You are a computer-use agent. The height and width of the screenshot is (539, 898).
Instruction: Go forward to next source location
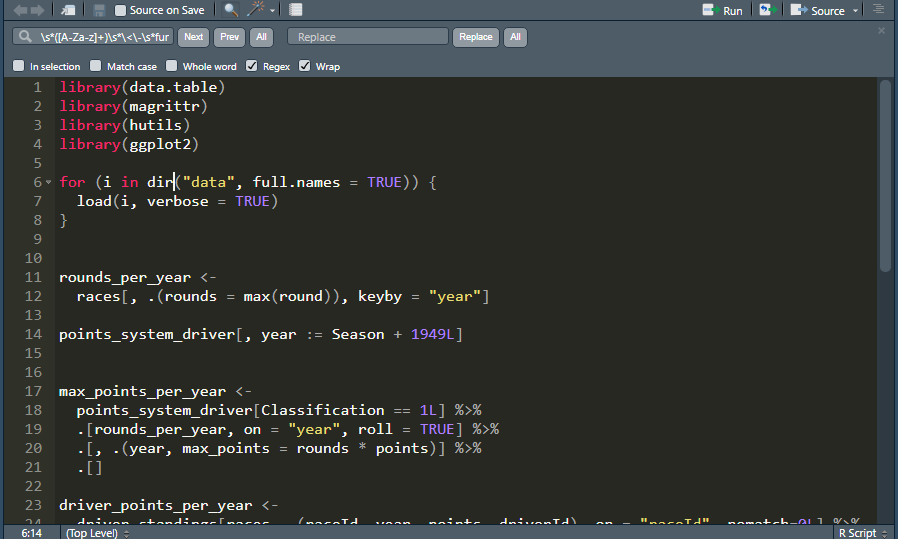click(38, 10)
